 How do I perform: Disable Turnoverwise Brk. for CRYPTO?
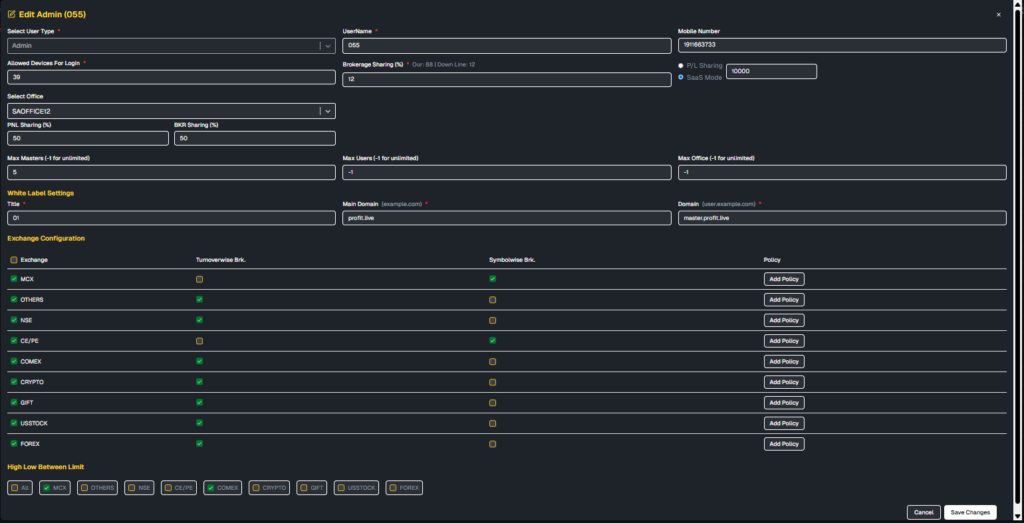click(x=200, y=382)
